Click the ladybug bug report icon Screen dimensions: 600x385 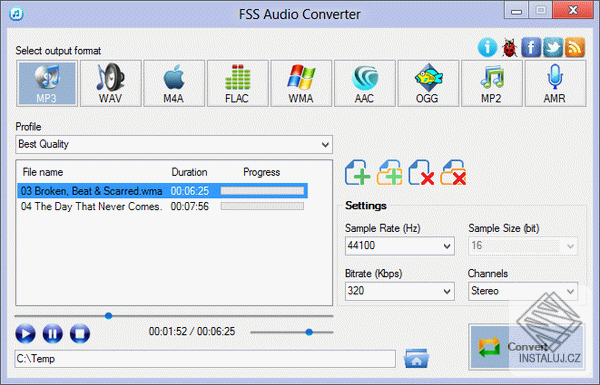tap(509, 48)
